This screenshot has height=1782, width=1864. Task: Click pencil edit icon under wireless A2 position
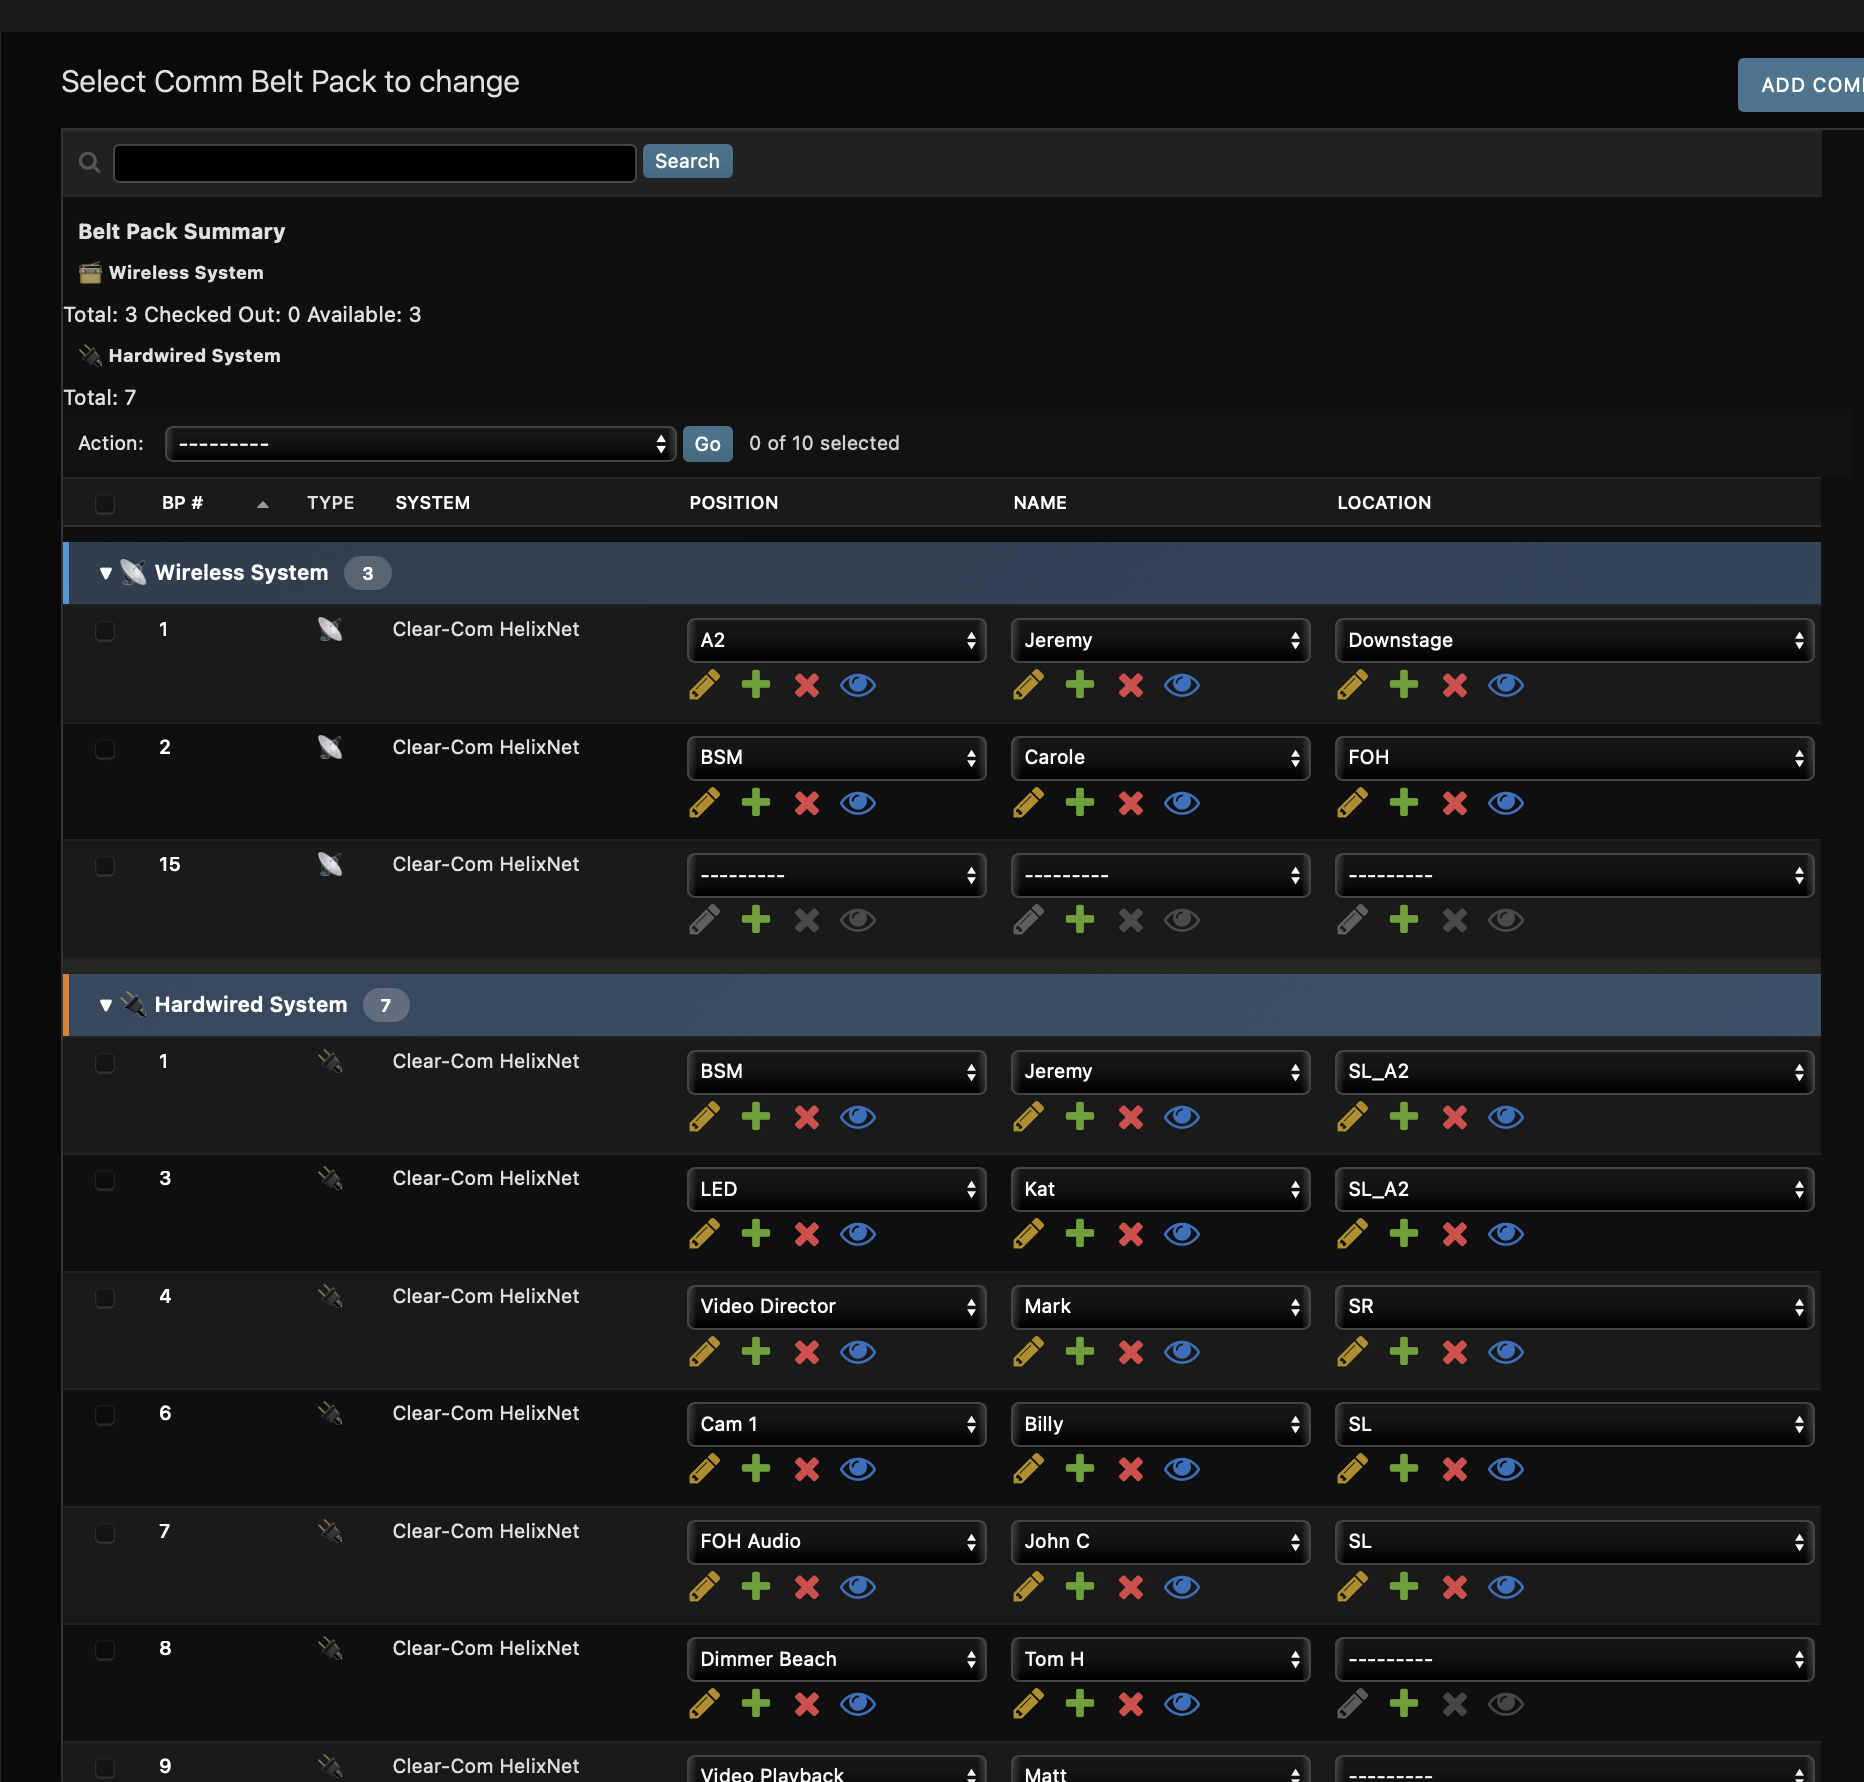click(704, 685)
